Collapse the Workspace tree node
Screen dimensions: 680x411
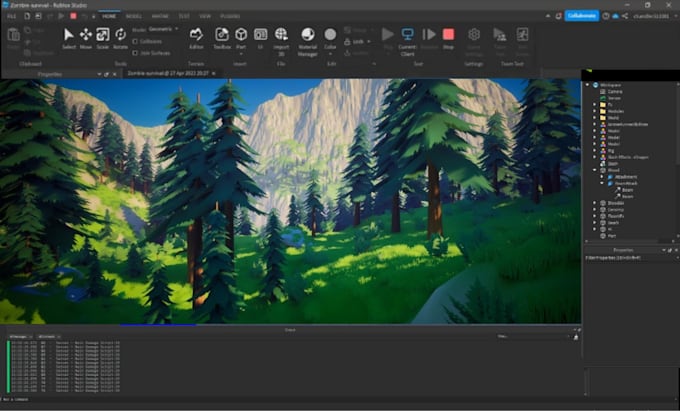tap(588, 85)
